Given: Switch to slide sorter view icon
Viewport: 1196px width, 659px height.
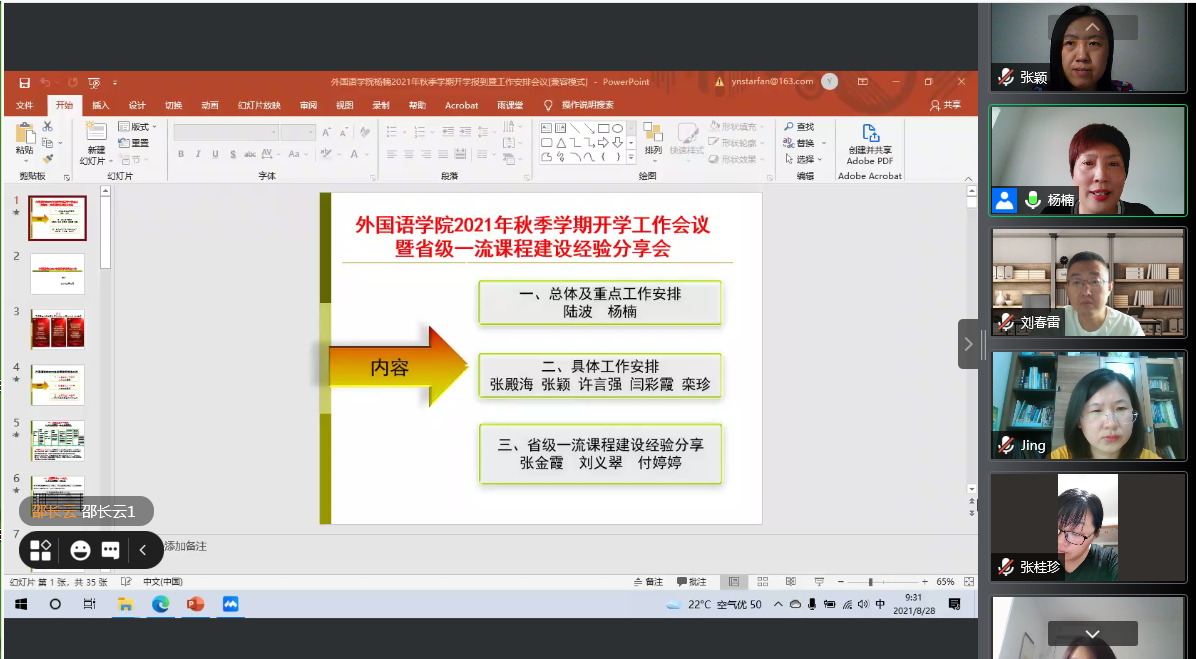Looking at the screenshot, I should tap(762, 581).
